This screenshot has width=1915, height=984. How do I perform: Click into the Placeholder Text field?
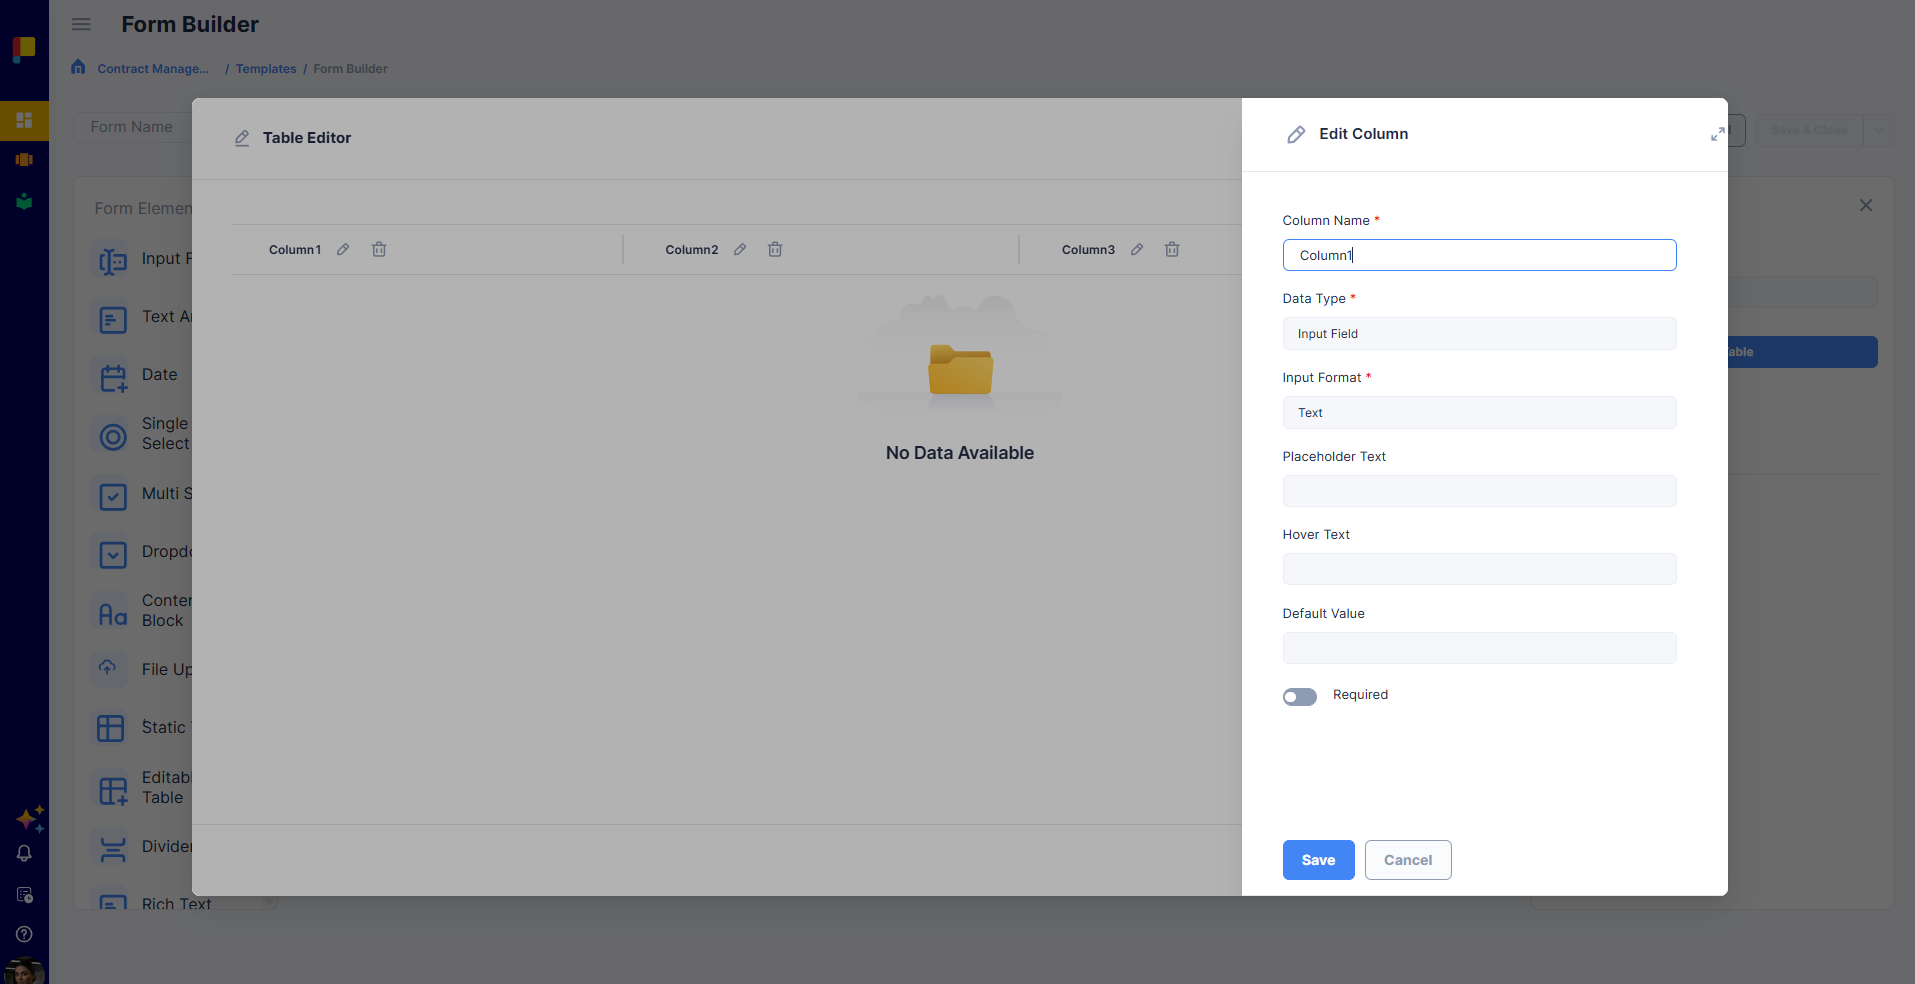pos(1479,491)
